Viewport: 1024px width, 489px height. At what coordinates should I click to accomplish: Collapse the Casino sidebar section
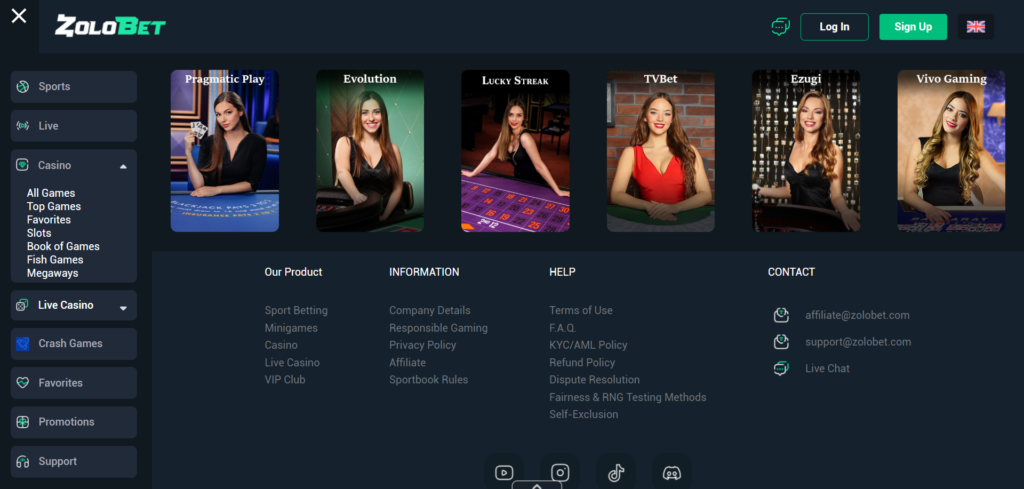[x=123, y=166]
